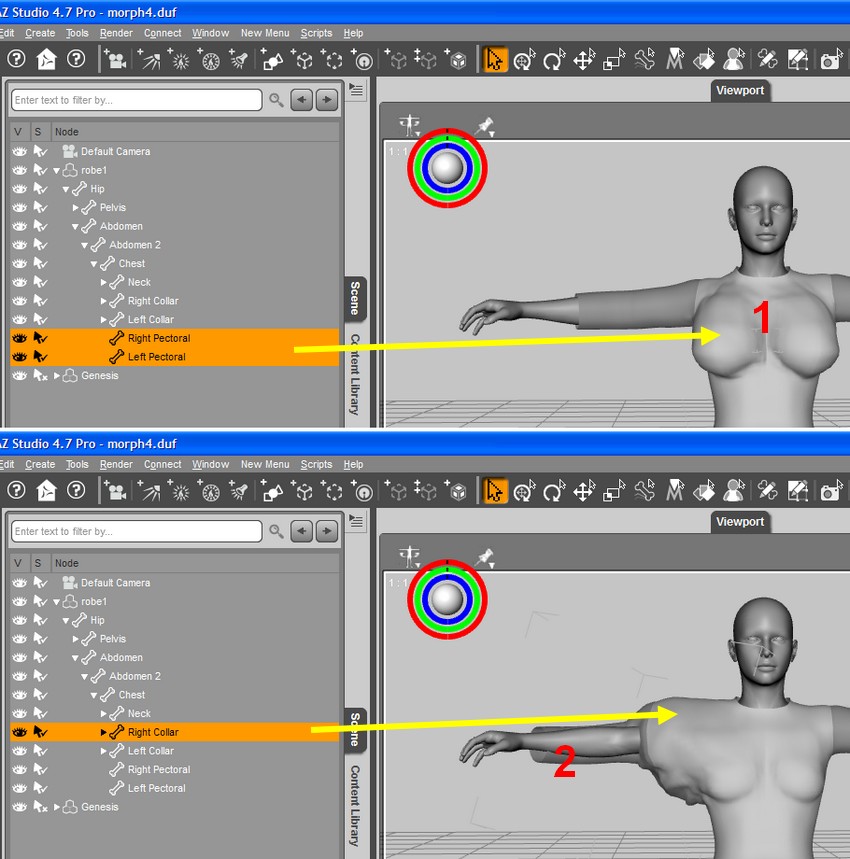850x859 pixels.
Task: Toggle visibility eye of Right Collar in lower window
Action: (x=19, y=732)
